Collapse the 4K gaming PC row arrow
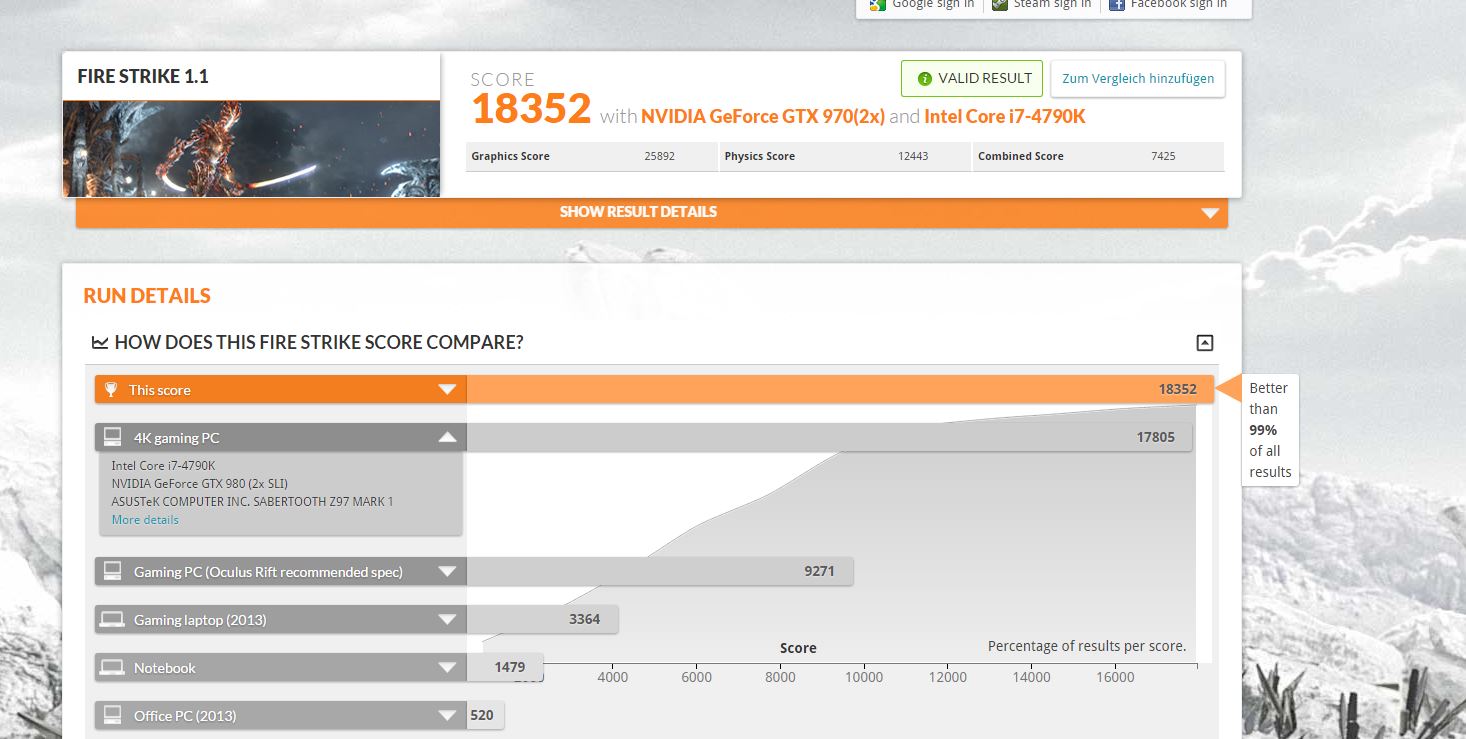 (447, 437)
